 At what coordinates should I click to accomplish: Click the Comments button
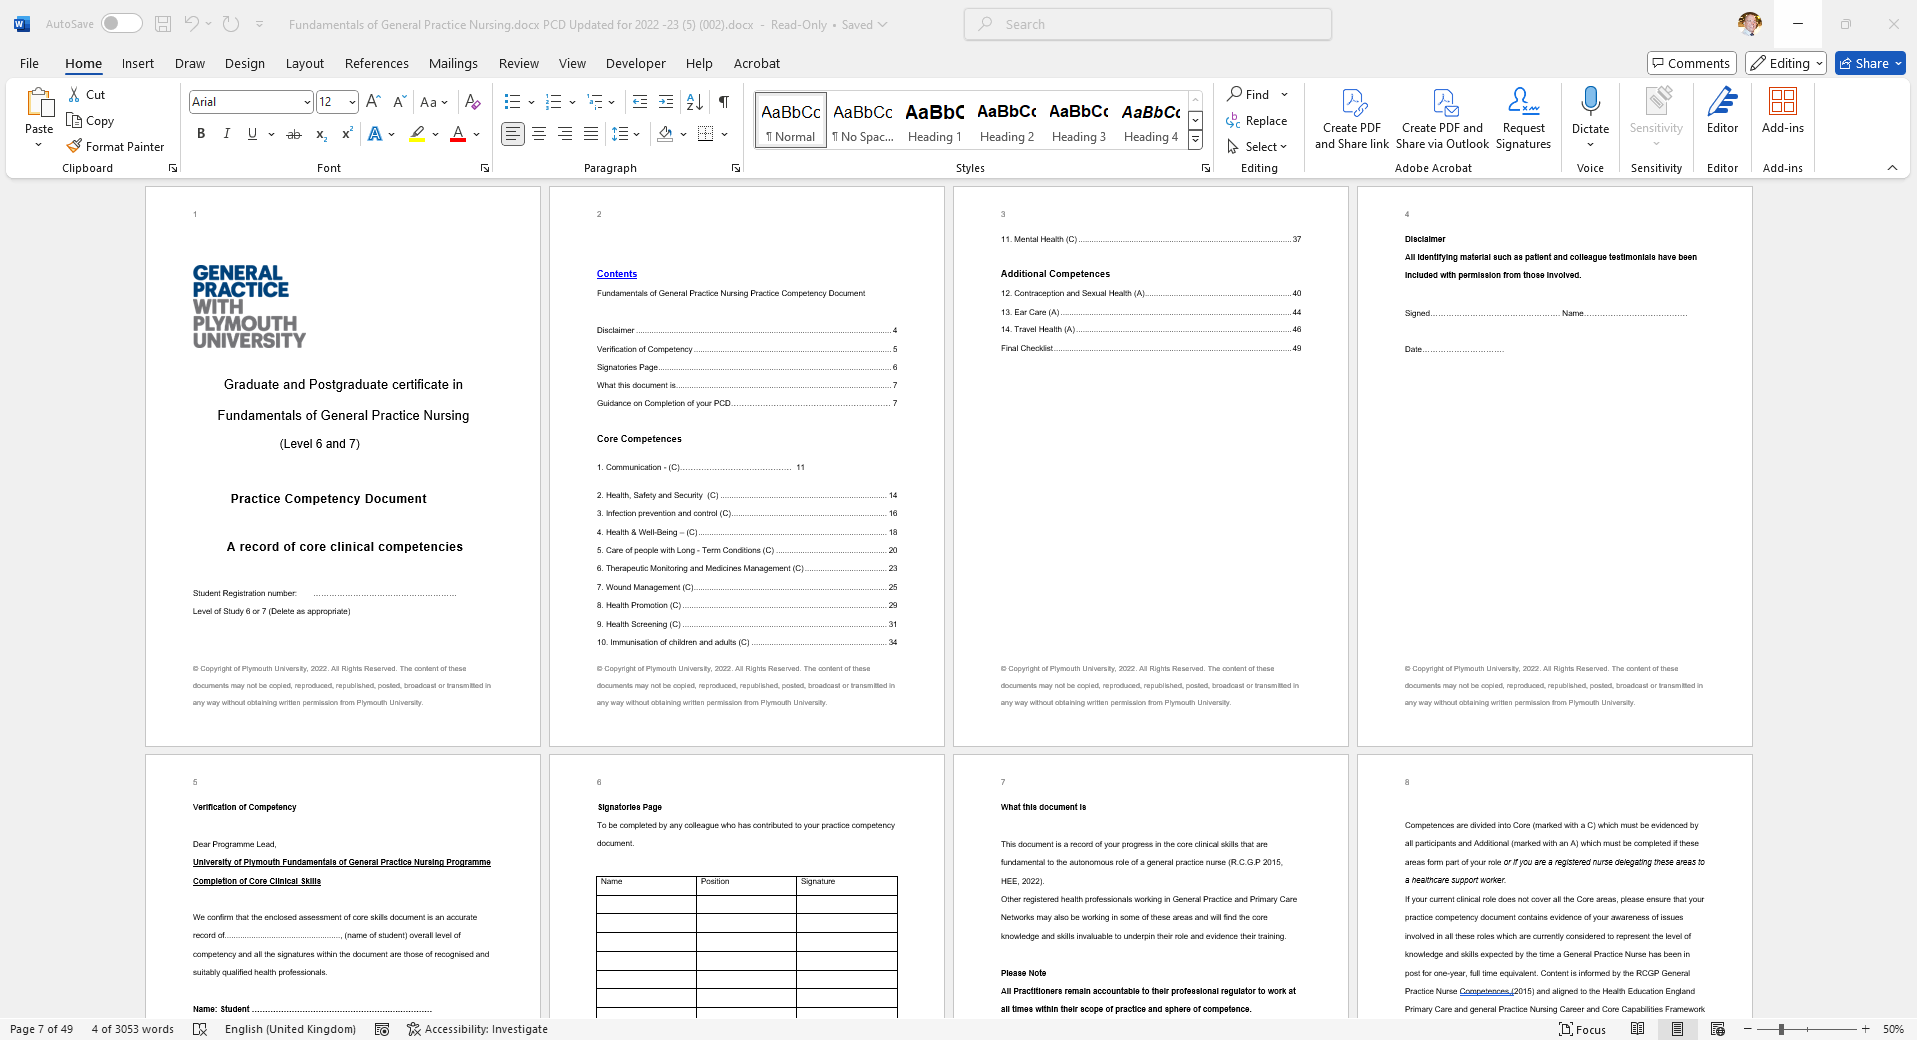click(x=1691, y=63)
